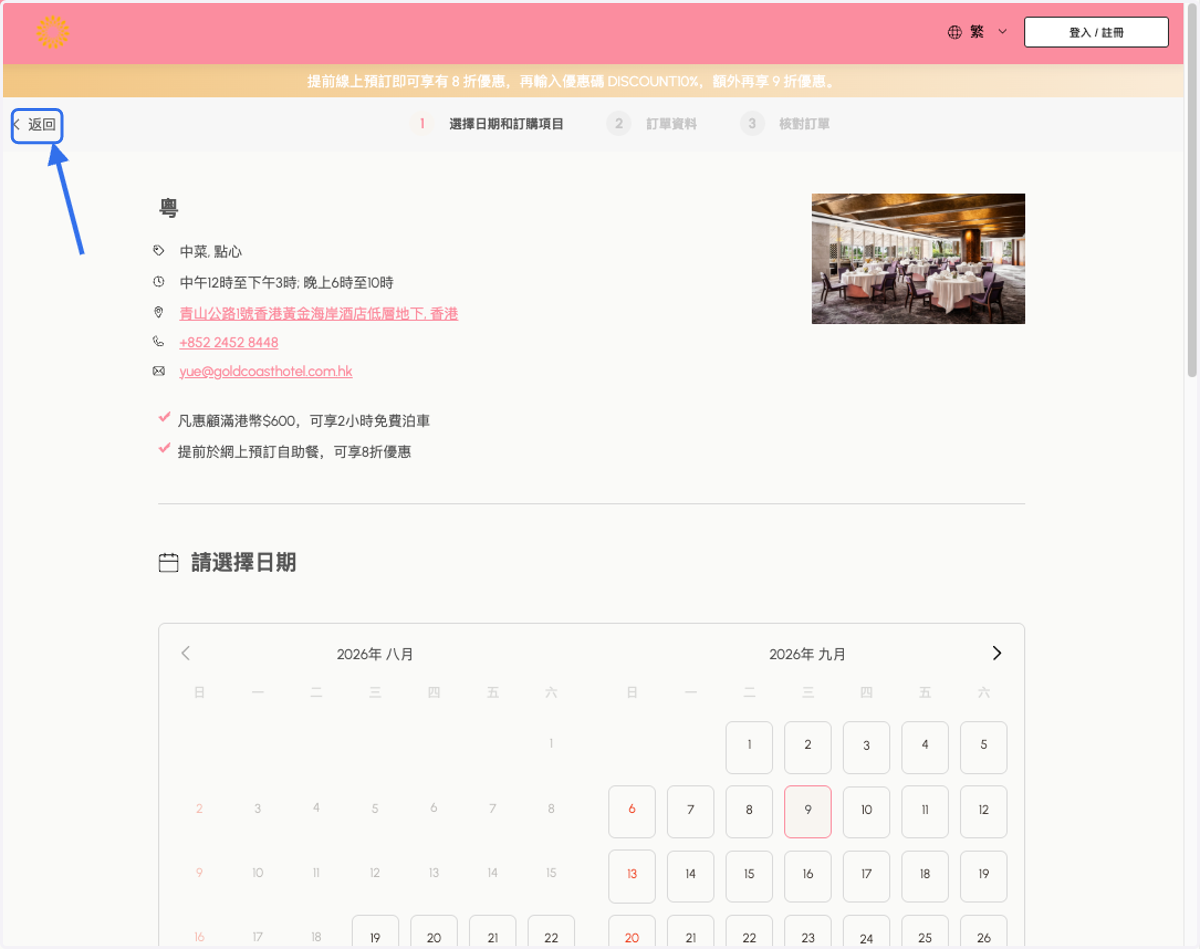Click the 登入 / 註冊 button
This screenshot has height=949, width=1200.
pyautogui.click(x=1096, y=32)
